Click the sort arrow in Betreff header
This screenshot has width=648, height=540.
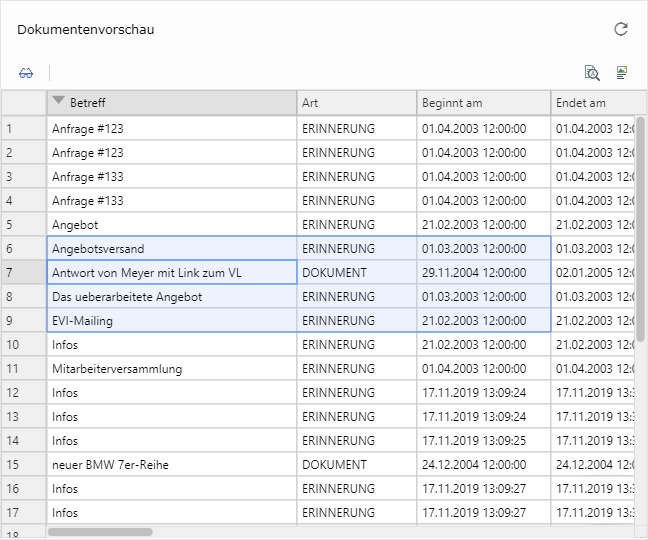click(58, 102)
